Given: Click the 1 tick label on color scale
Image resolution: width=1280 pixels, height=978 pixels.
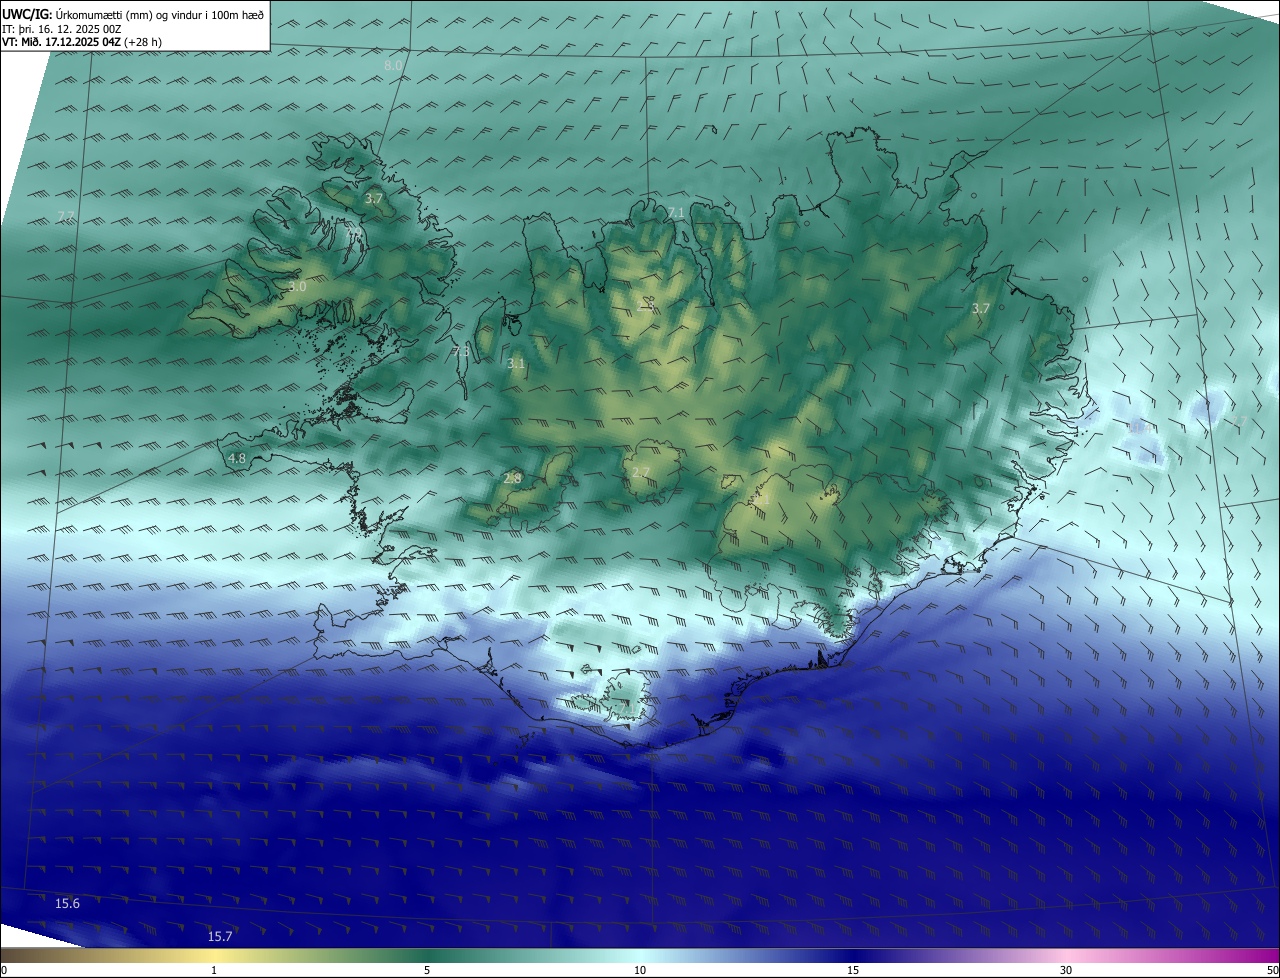Looking at the screenshot, I should (214, 970).
